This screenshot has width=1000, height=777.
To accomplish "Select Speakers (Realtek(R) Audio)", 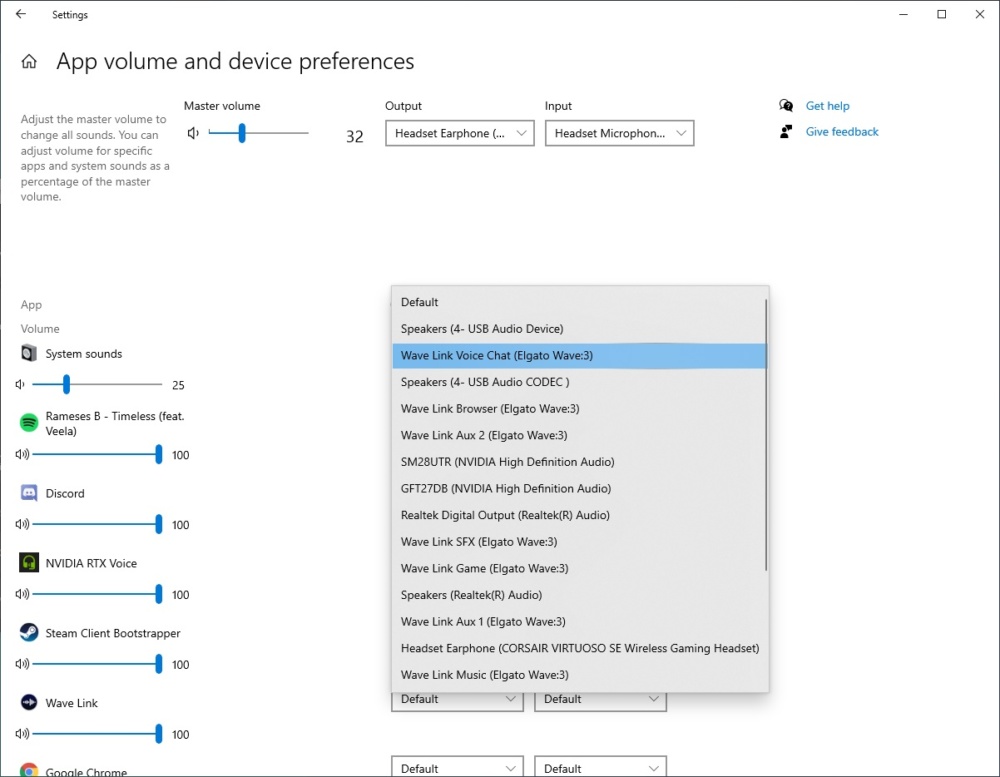I will [579, 595].
